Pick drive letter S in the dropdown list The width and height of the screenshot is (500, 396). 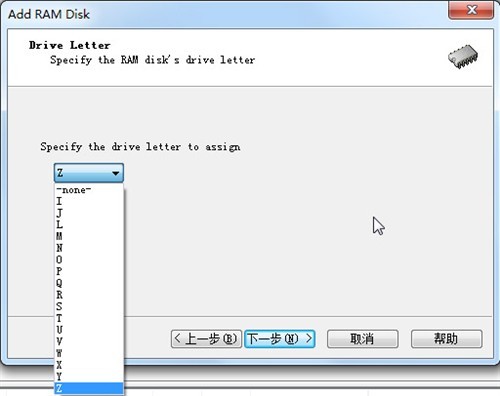pos(89,306)
